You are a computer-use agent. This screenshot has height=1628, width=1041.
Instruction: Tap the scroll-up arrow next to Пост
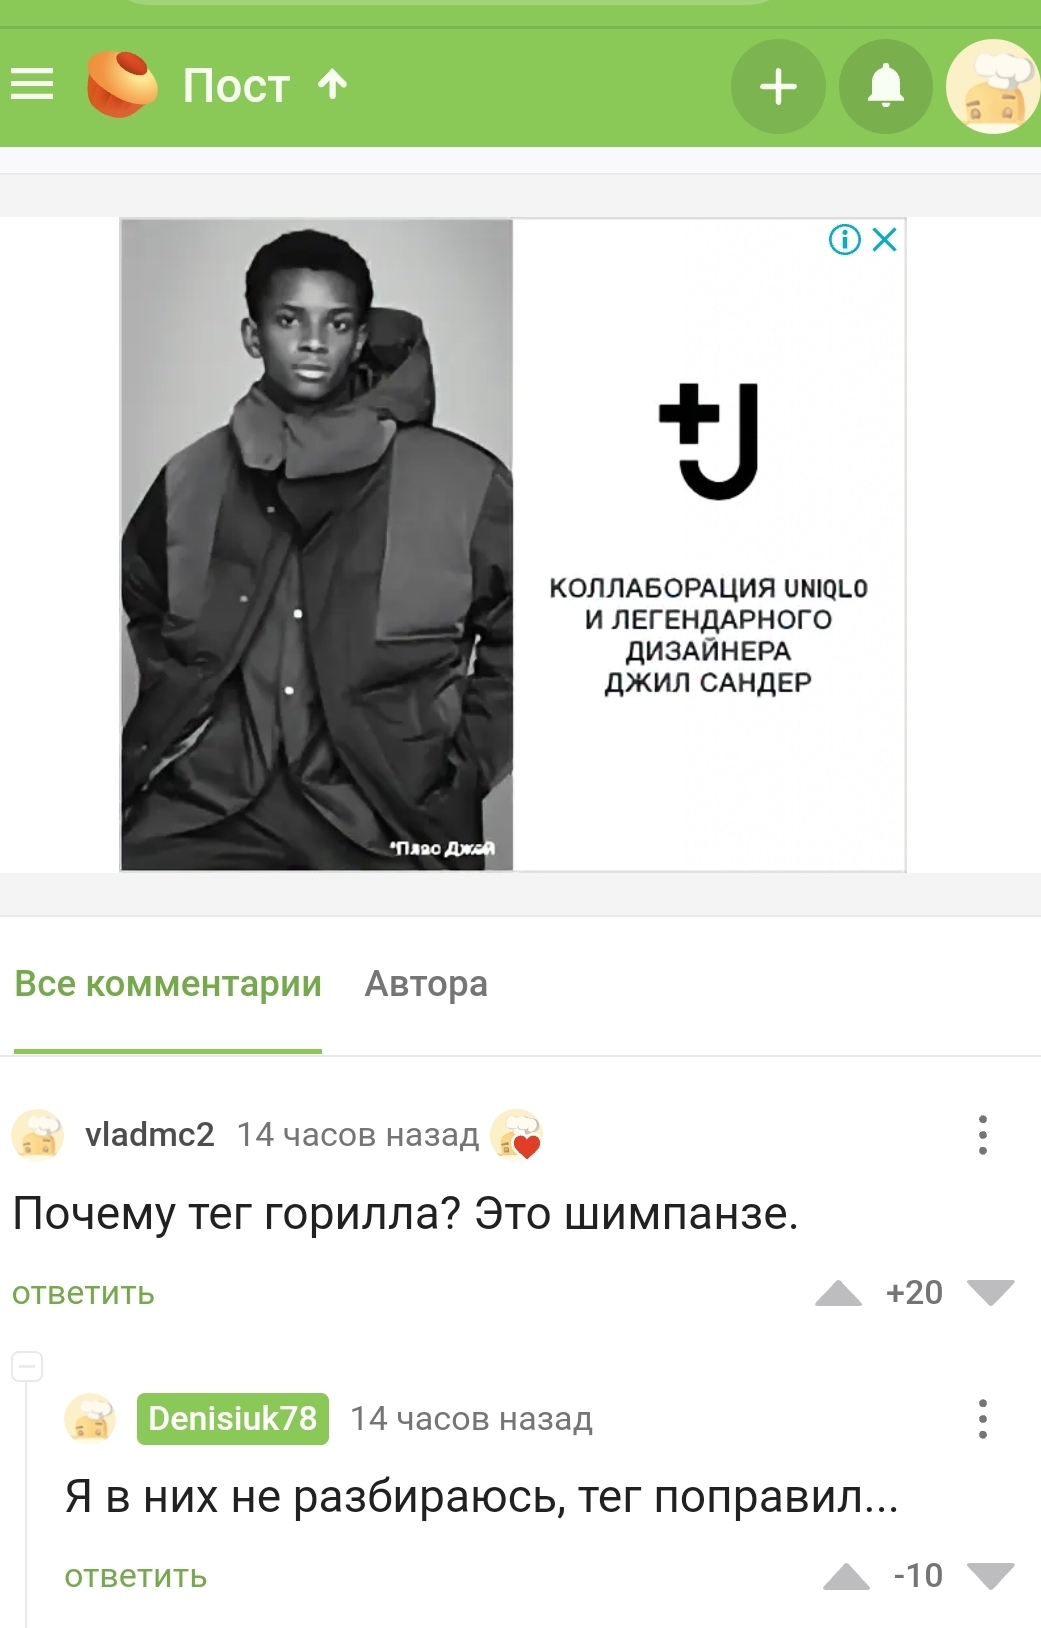(332, 85)
